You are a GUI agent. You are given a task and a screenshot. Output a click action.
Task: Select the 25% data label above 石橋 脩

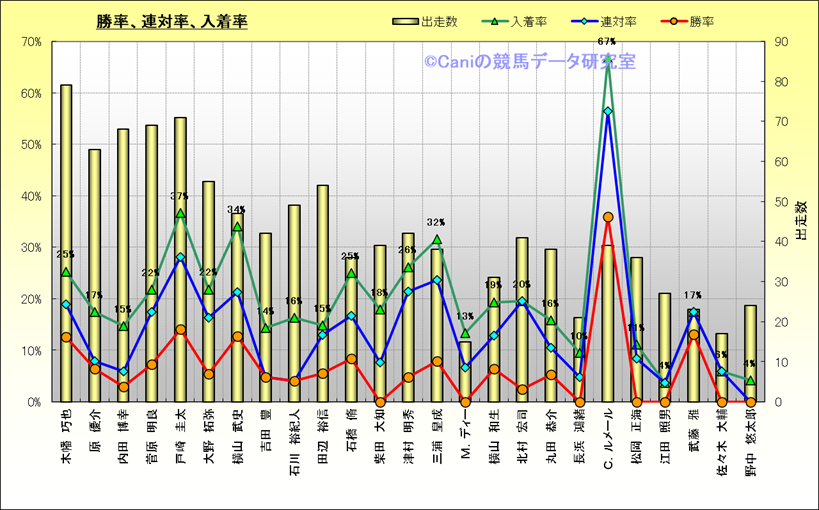[351, 256]
